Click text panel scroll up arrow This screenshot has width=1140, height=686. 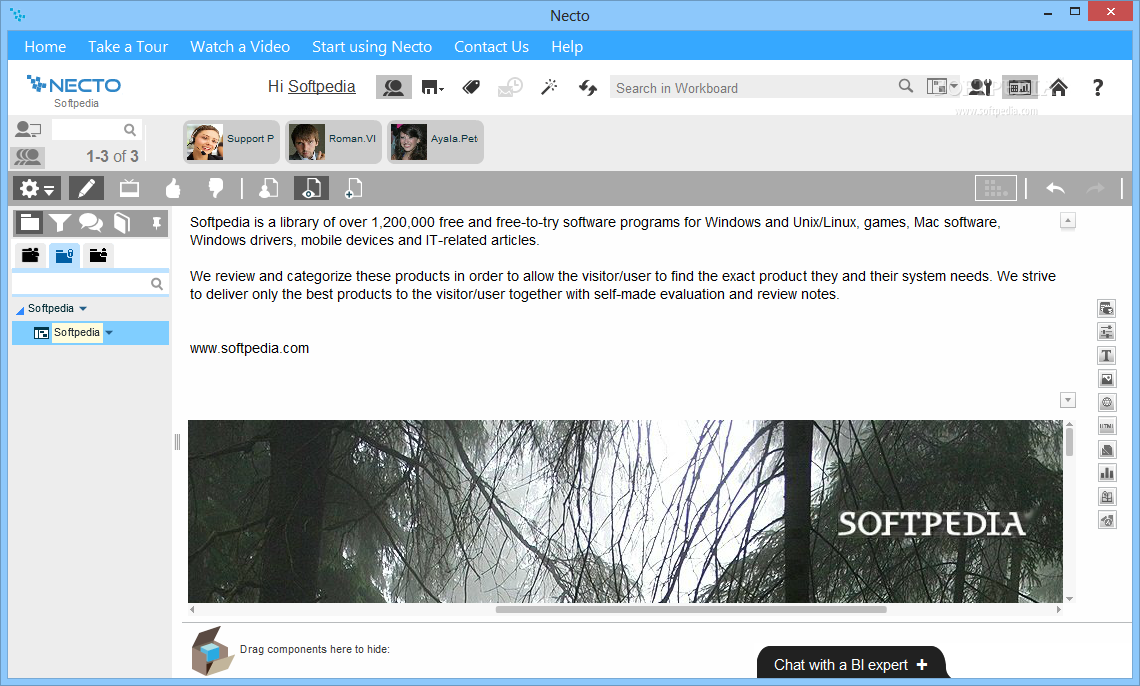coord(1067,220)
